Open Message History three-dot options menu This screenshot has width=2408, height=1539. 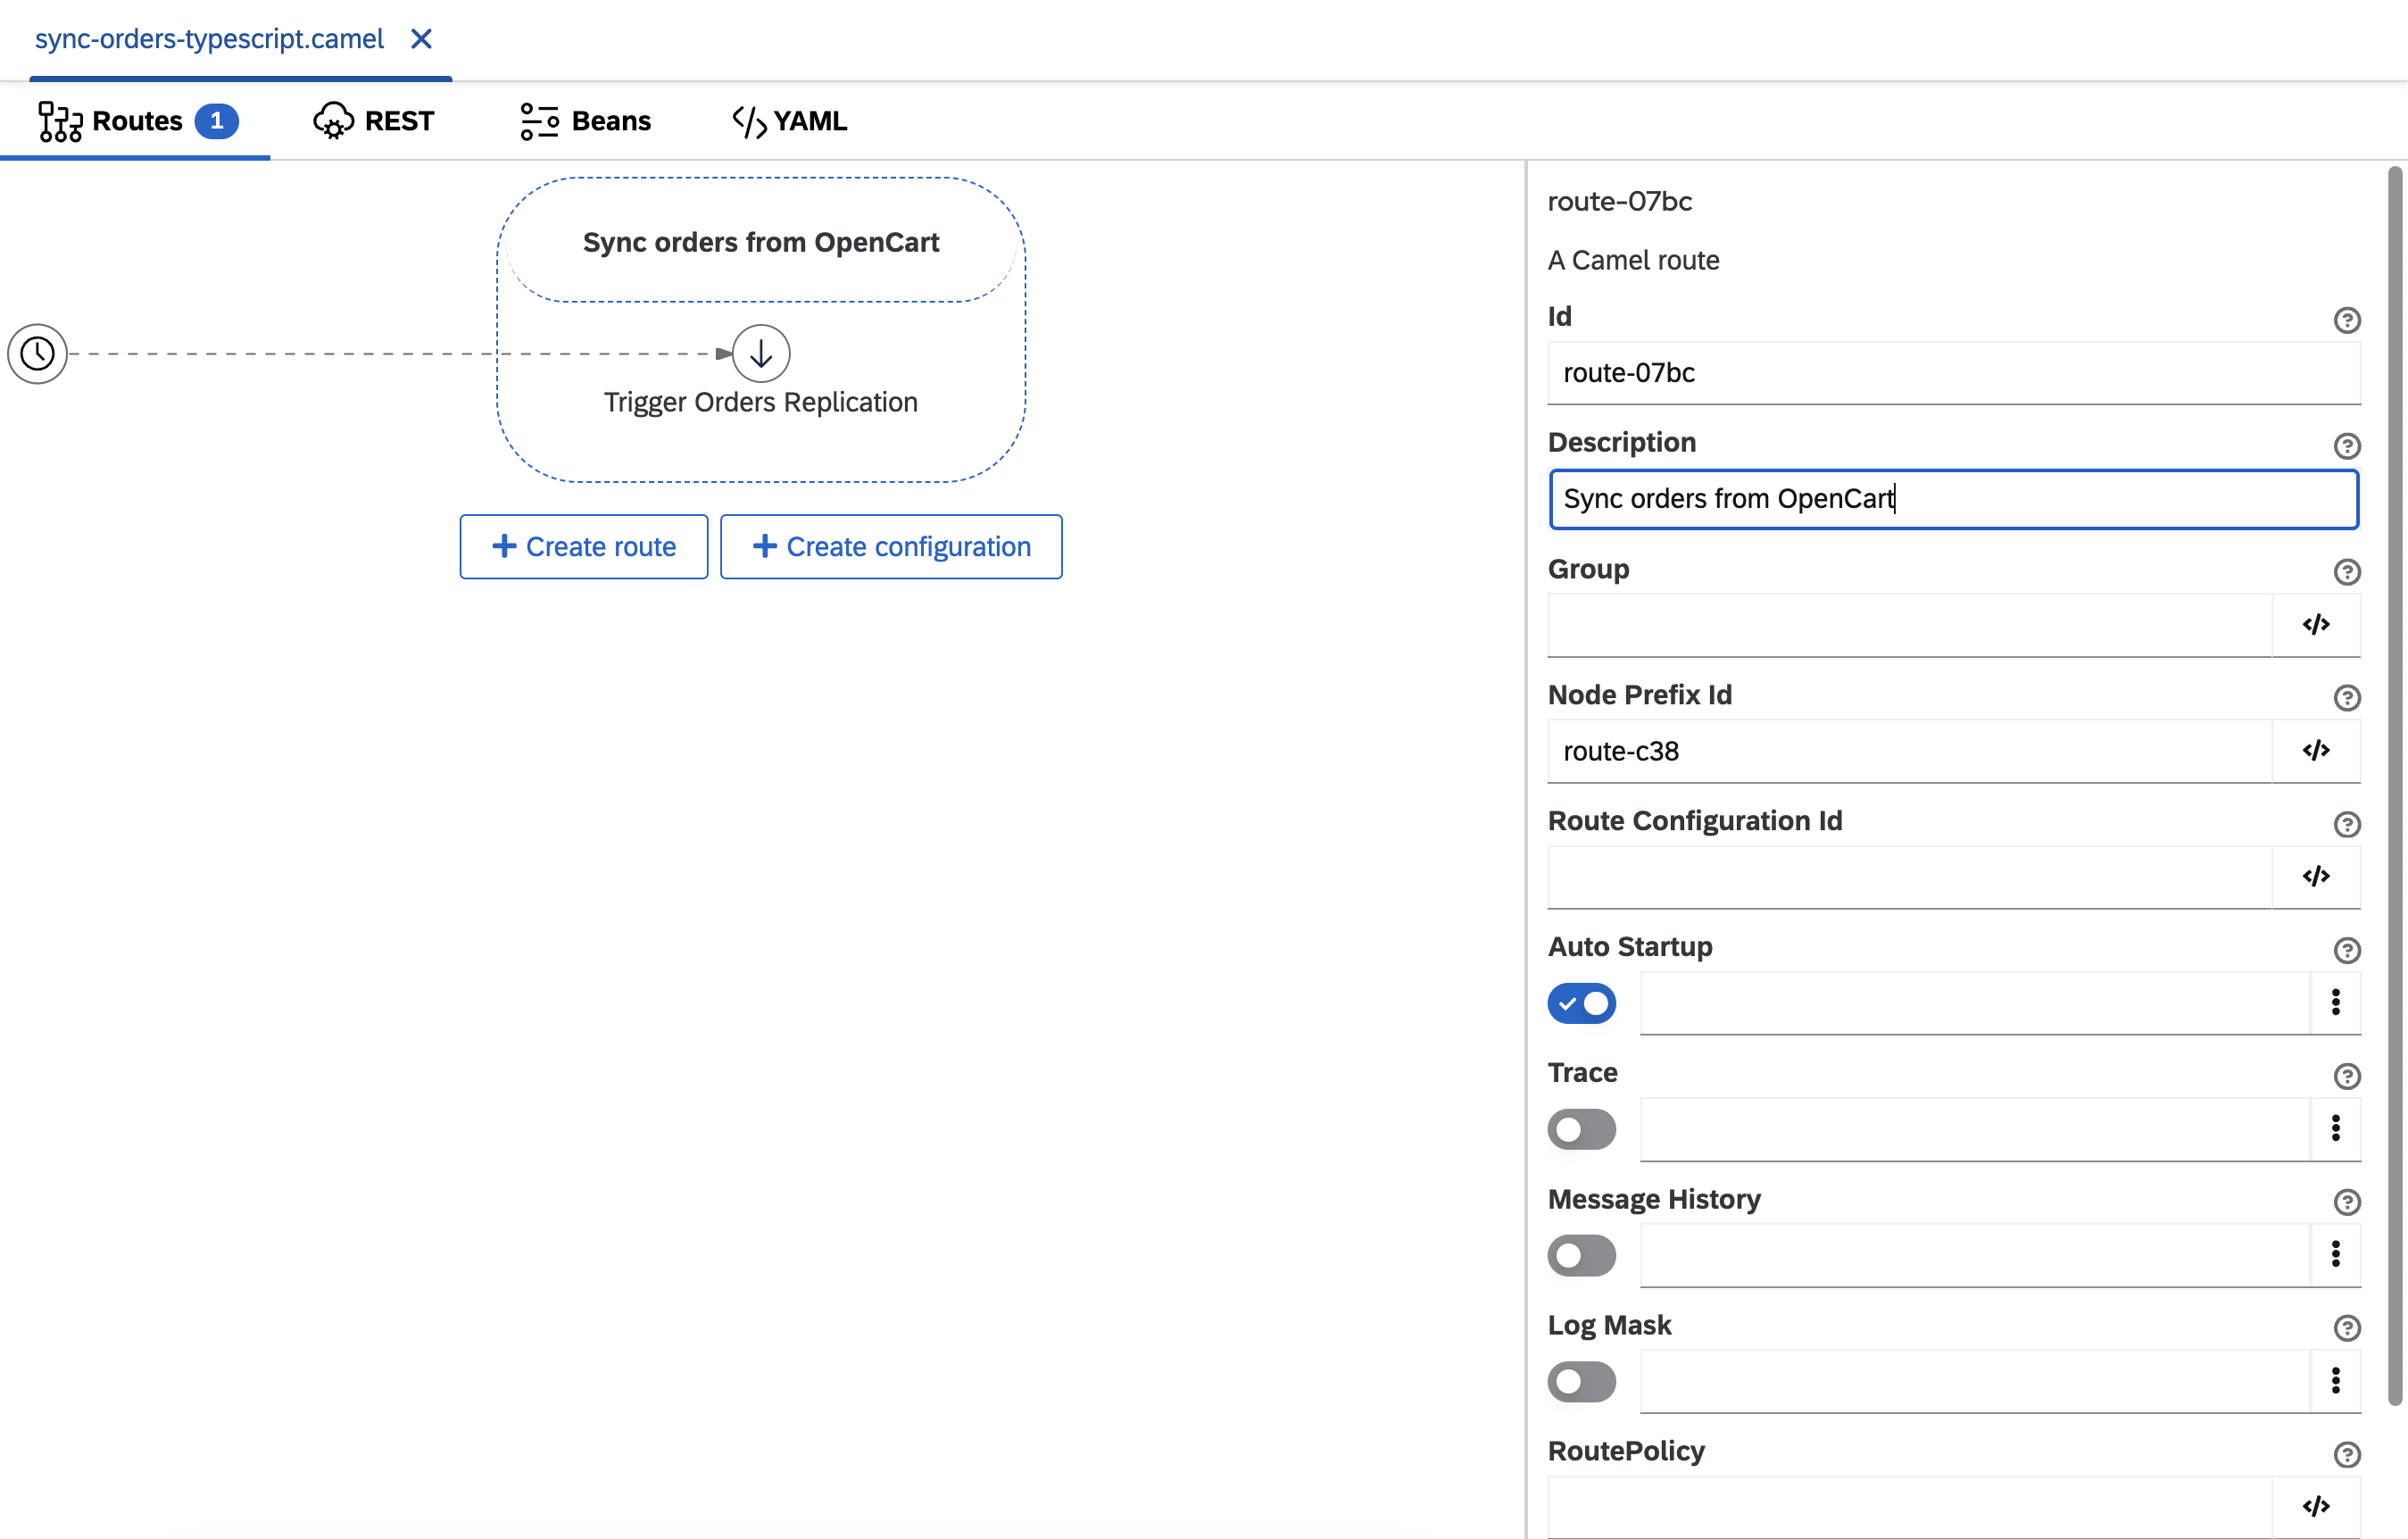[2335, 1254]
